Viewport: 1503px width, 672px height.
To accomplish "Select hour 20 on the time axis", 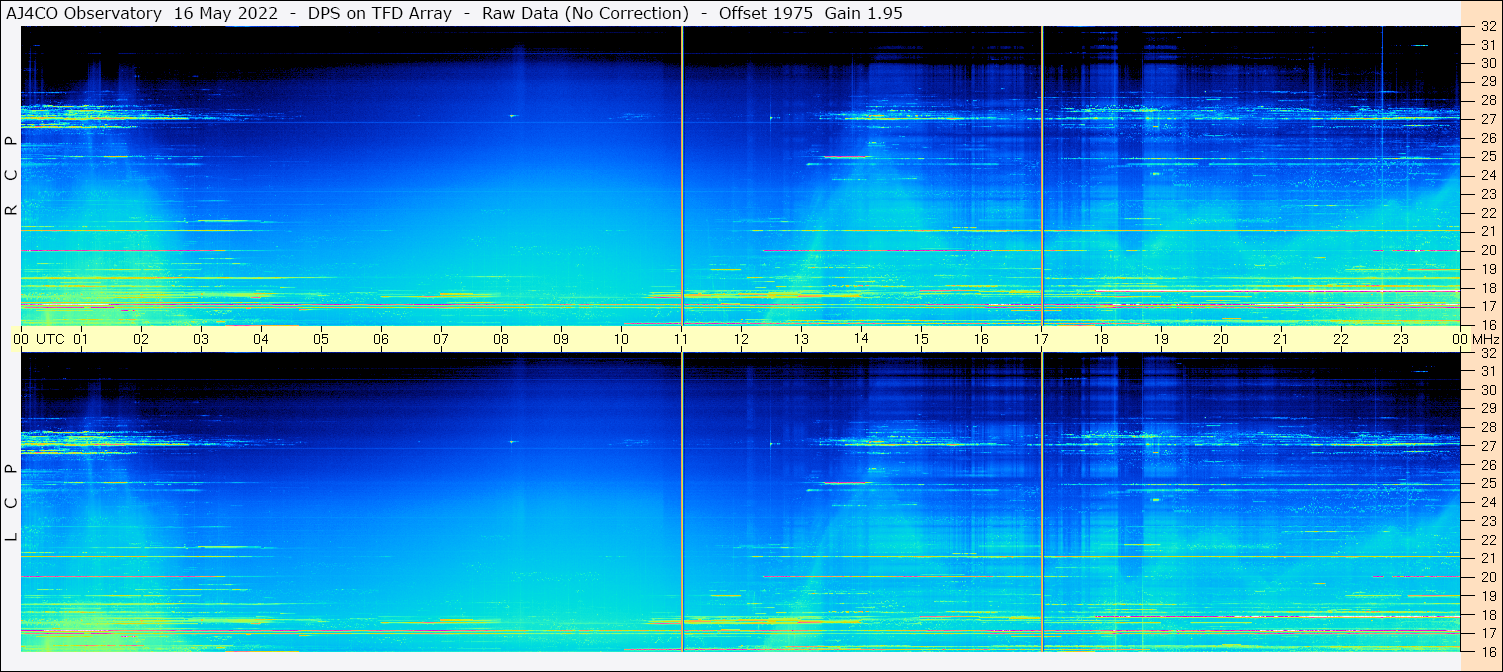I will point(1221,339).
